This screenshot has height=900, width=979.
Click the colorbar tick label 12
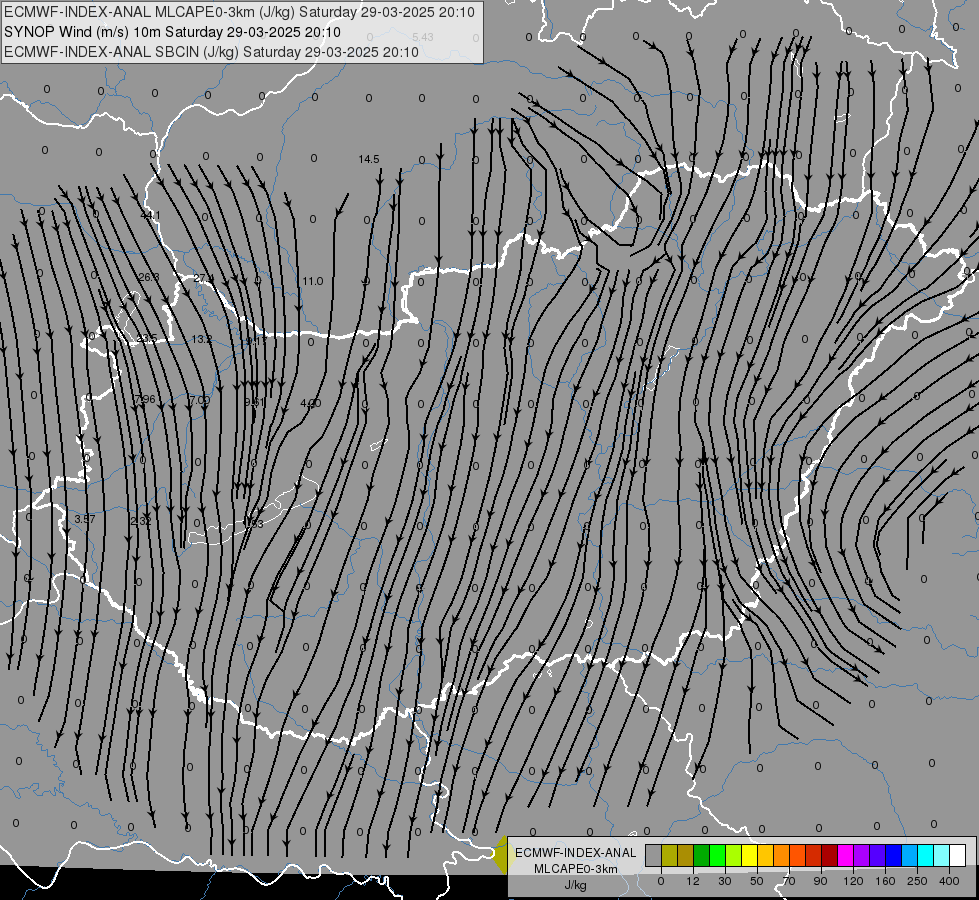[x=693, y=881]
